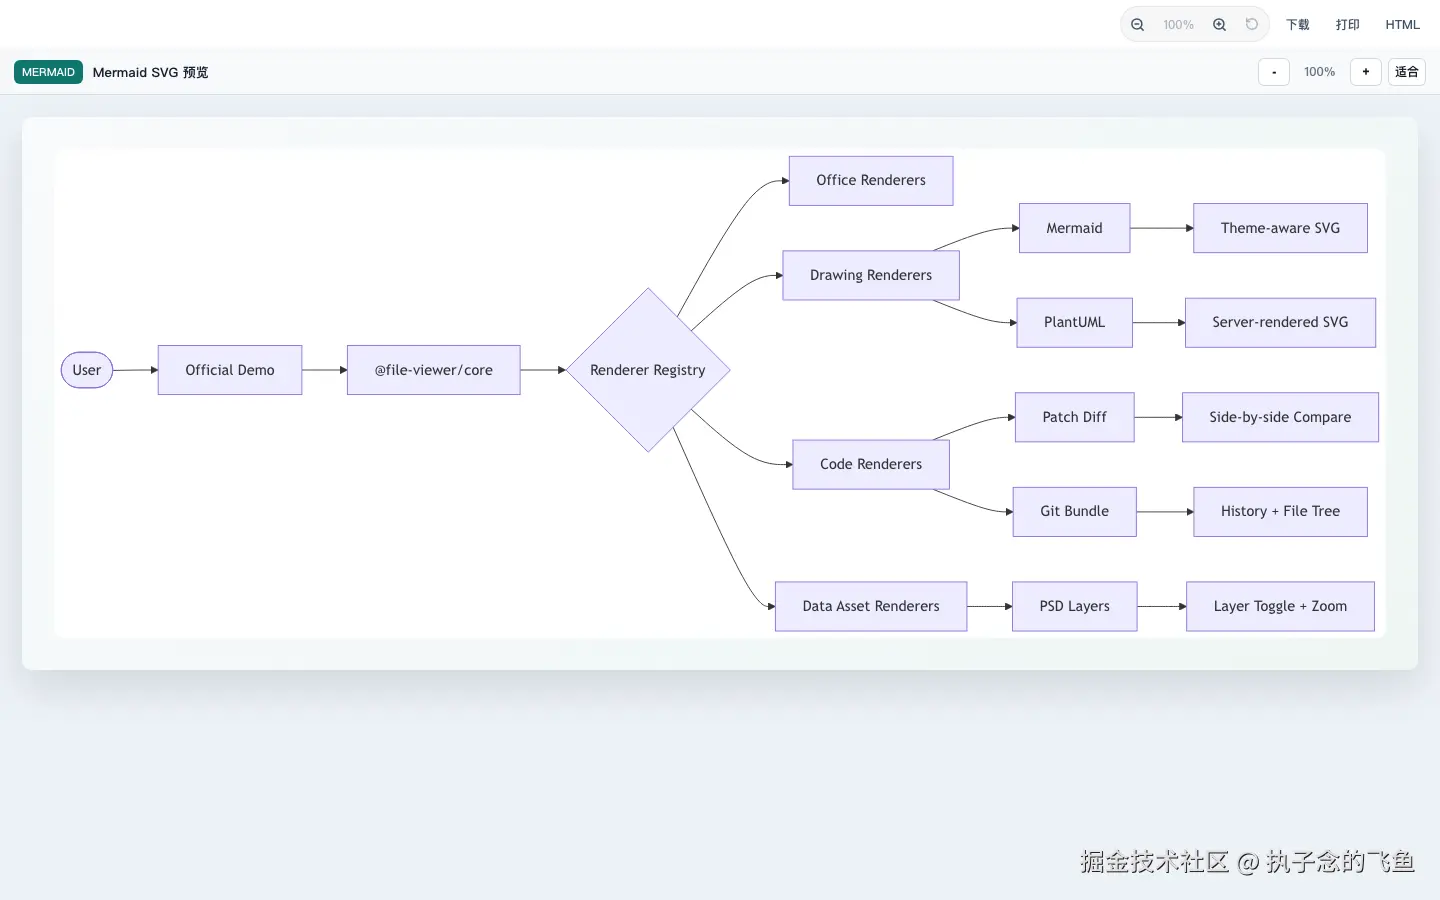
Task: Click the minus button in Mermaid preview bar
Action: click(x=1273, y=72)
